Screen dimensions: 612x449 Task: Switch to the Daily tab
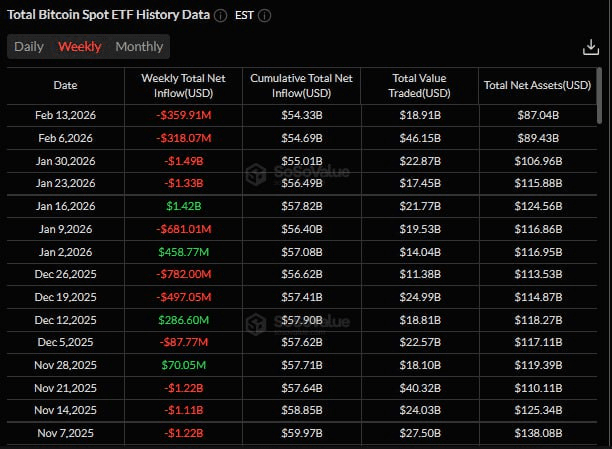pyautogui.click(x=29, y=47)
